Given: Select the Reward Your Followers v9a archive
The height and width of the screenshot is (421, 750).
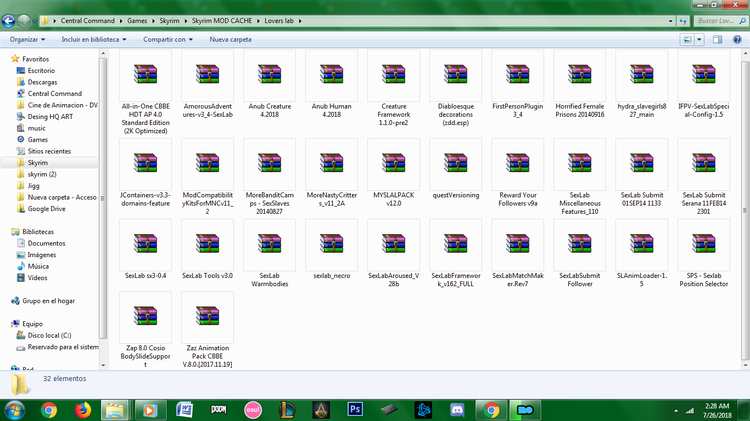Looking at the screenshot, I should 518,173.
